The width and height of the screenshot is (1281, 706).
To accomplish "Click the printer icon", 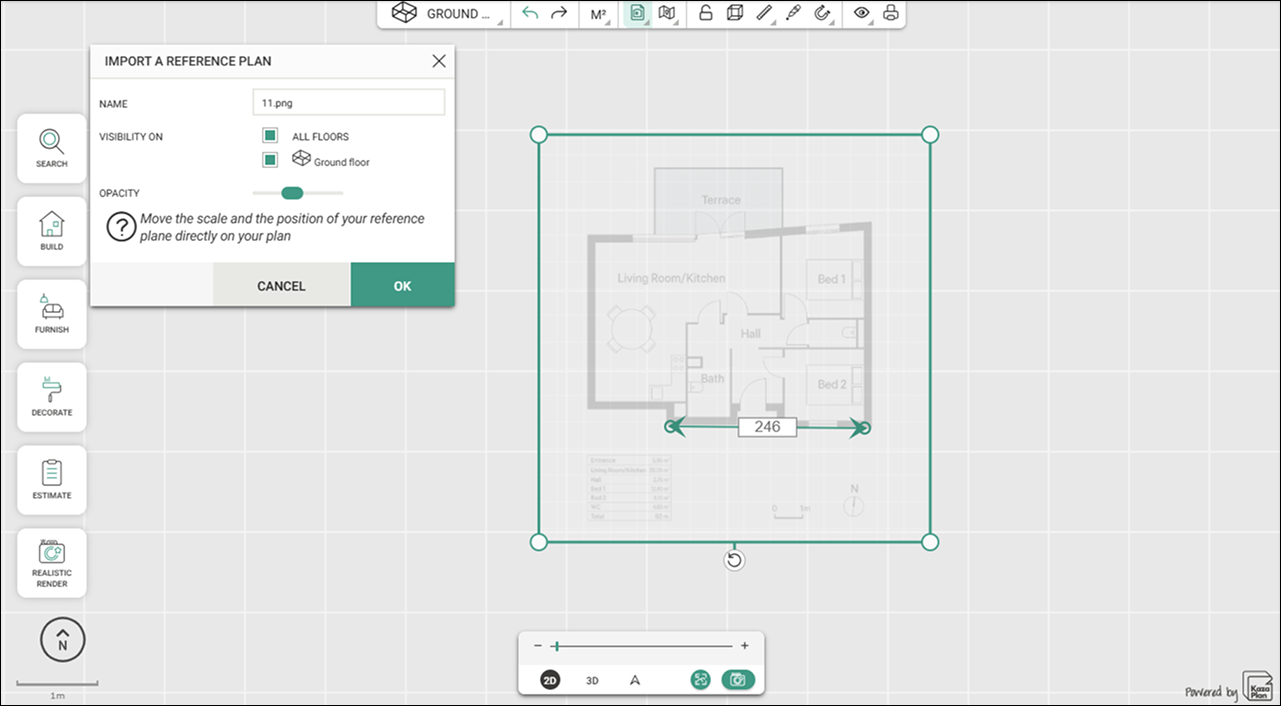I will [x=890, y=14].
